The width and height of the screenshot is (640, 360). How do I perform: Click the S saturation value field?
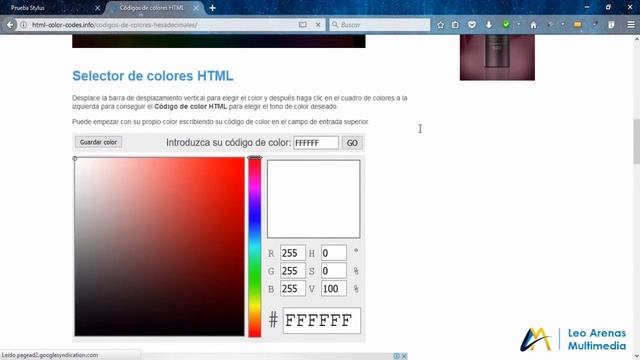pos(334,271)
